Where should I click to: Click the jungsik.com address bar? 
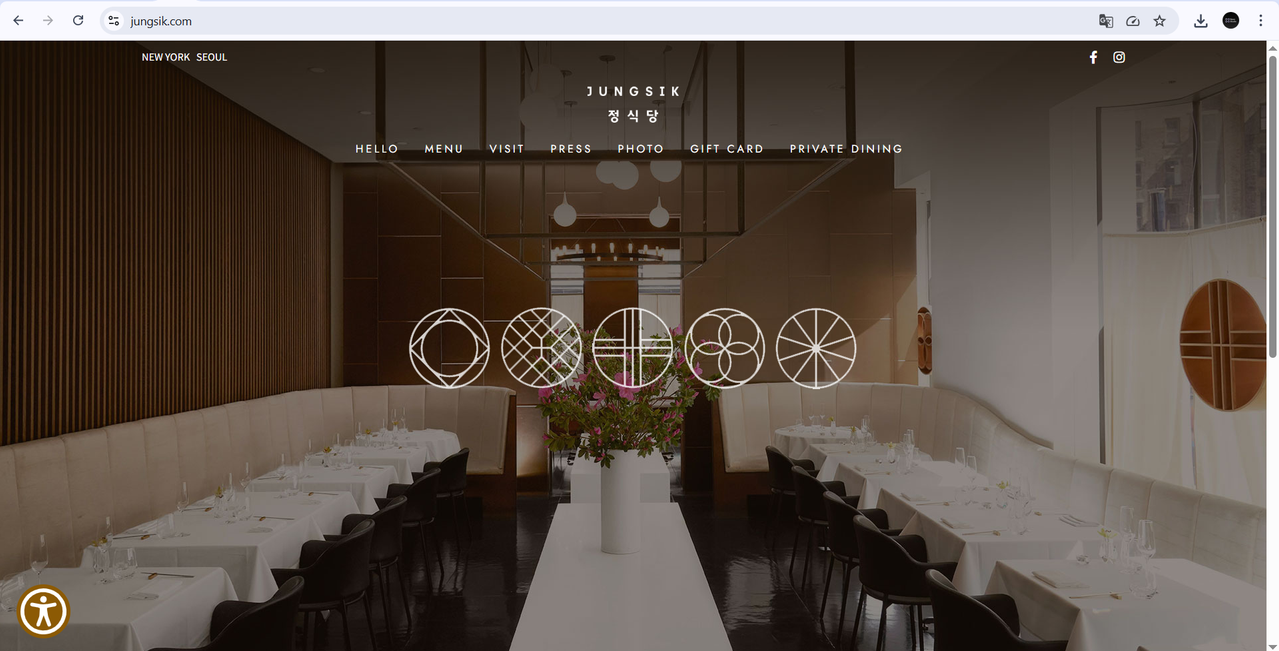pos(600,20)
